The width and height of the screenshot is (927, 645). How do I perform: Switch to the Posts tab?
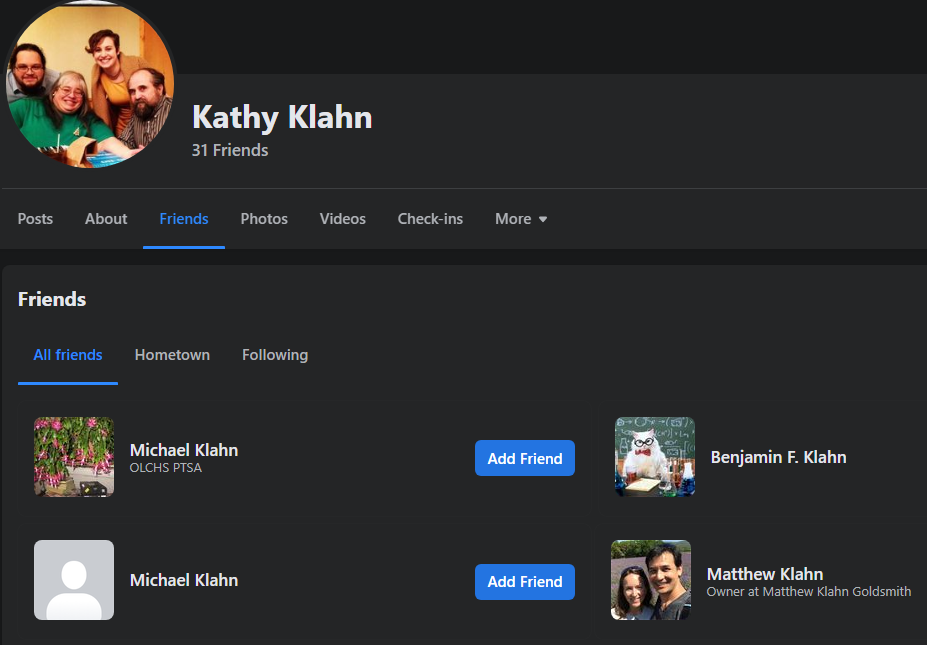(35, 219)
